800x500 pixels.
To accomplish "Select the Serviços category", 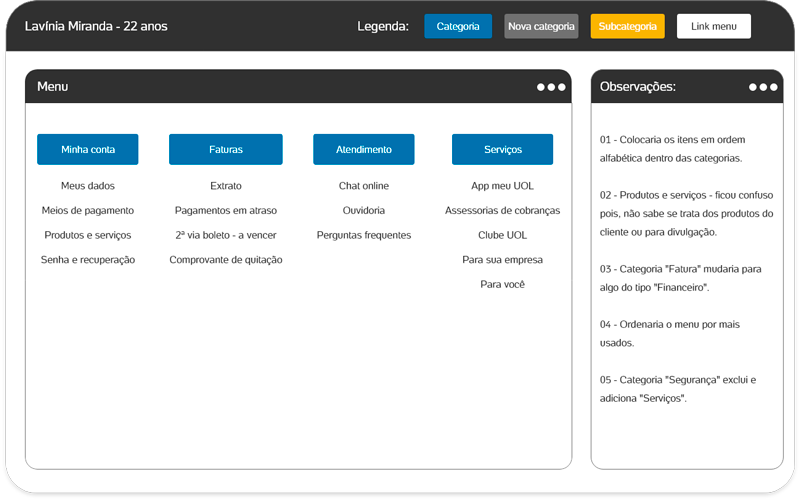I will [502, 149].
